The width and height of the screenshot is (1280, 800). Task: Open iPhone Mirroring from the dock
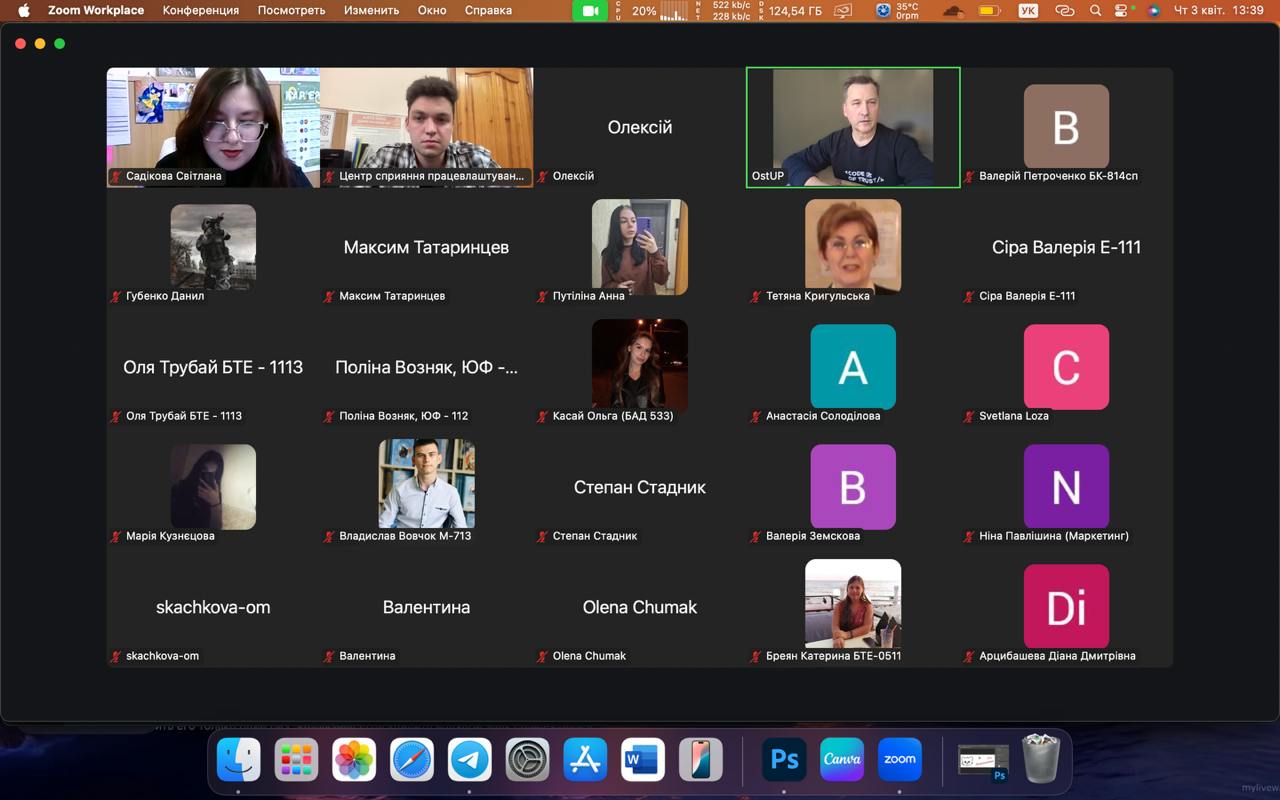tap(700, 760)
